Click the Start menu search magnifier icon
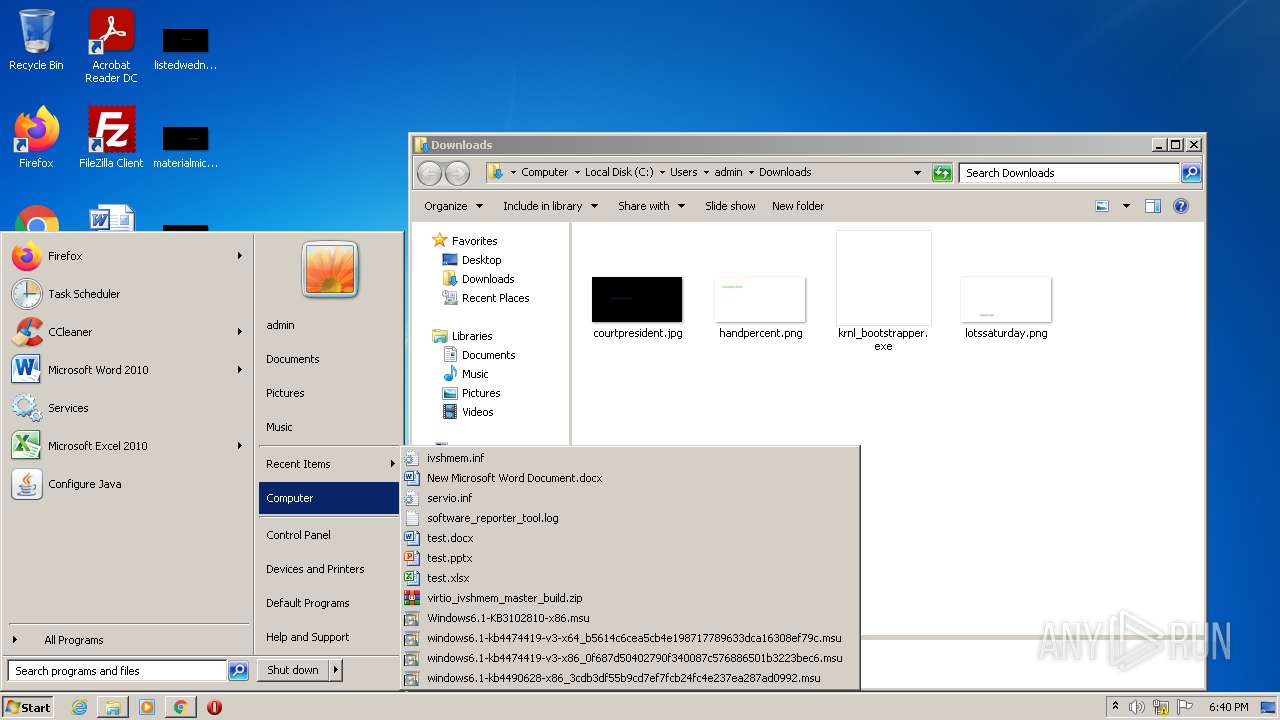 (238, 671)
